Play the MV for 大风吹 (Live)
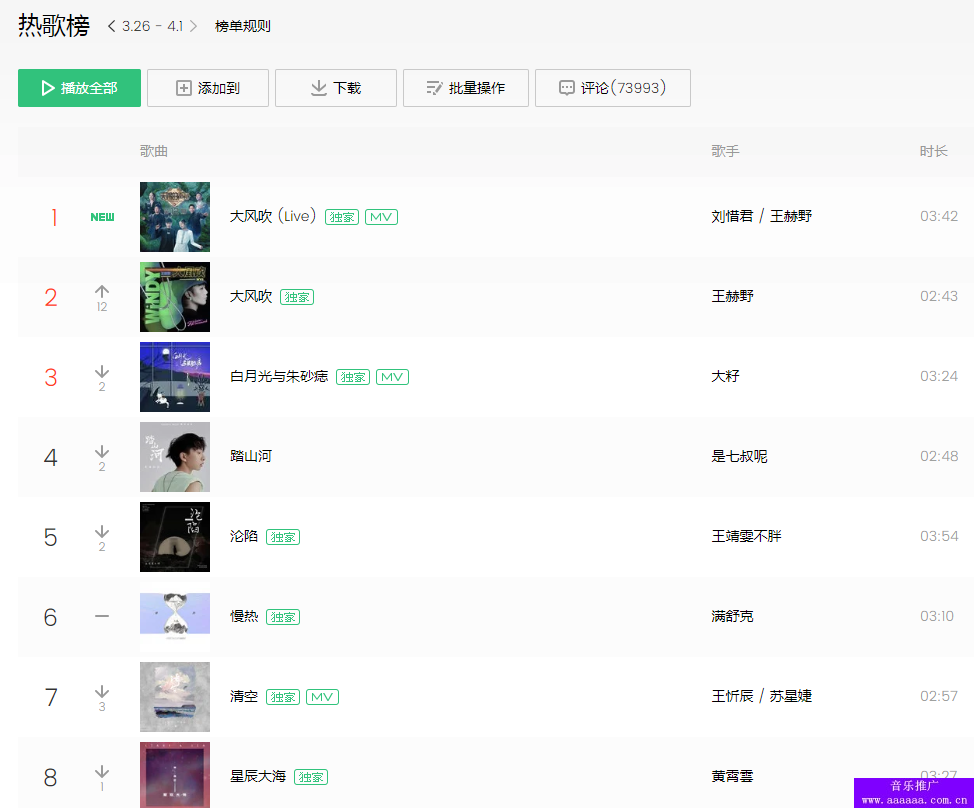Image resolution: width=974 pixels, height=808 pixels. [x=381, y=217]
